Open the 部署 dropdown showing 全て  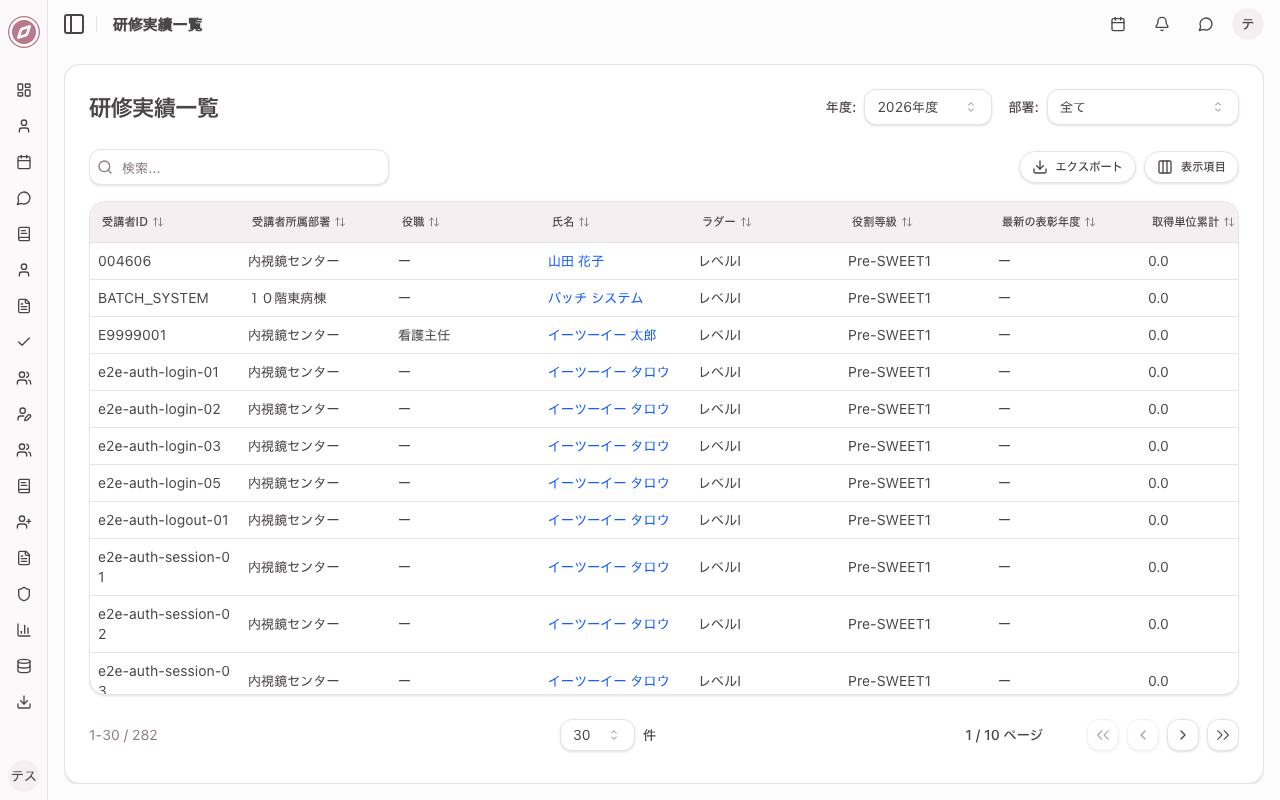click(1143, 107)
